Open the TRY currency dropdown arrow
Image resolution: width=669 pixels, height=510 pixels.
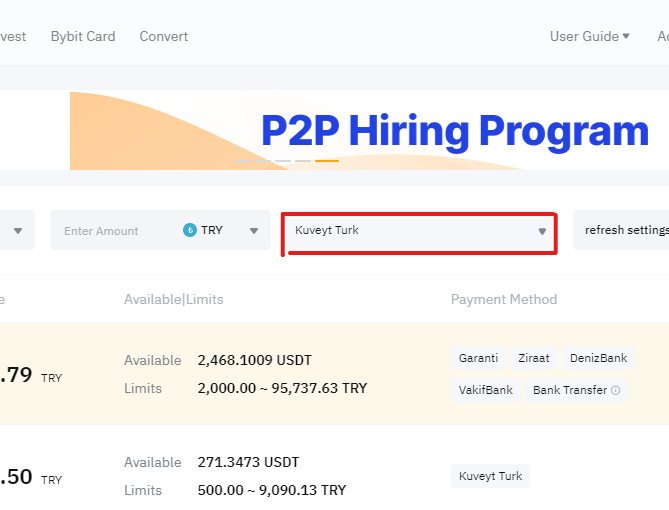[x=254, y=231]
